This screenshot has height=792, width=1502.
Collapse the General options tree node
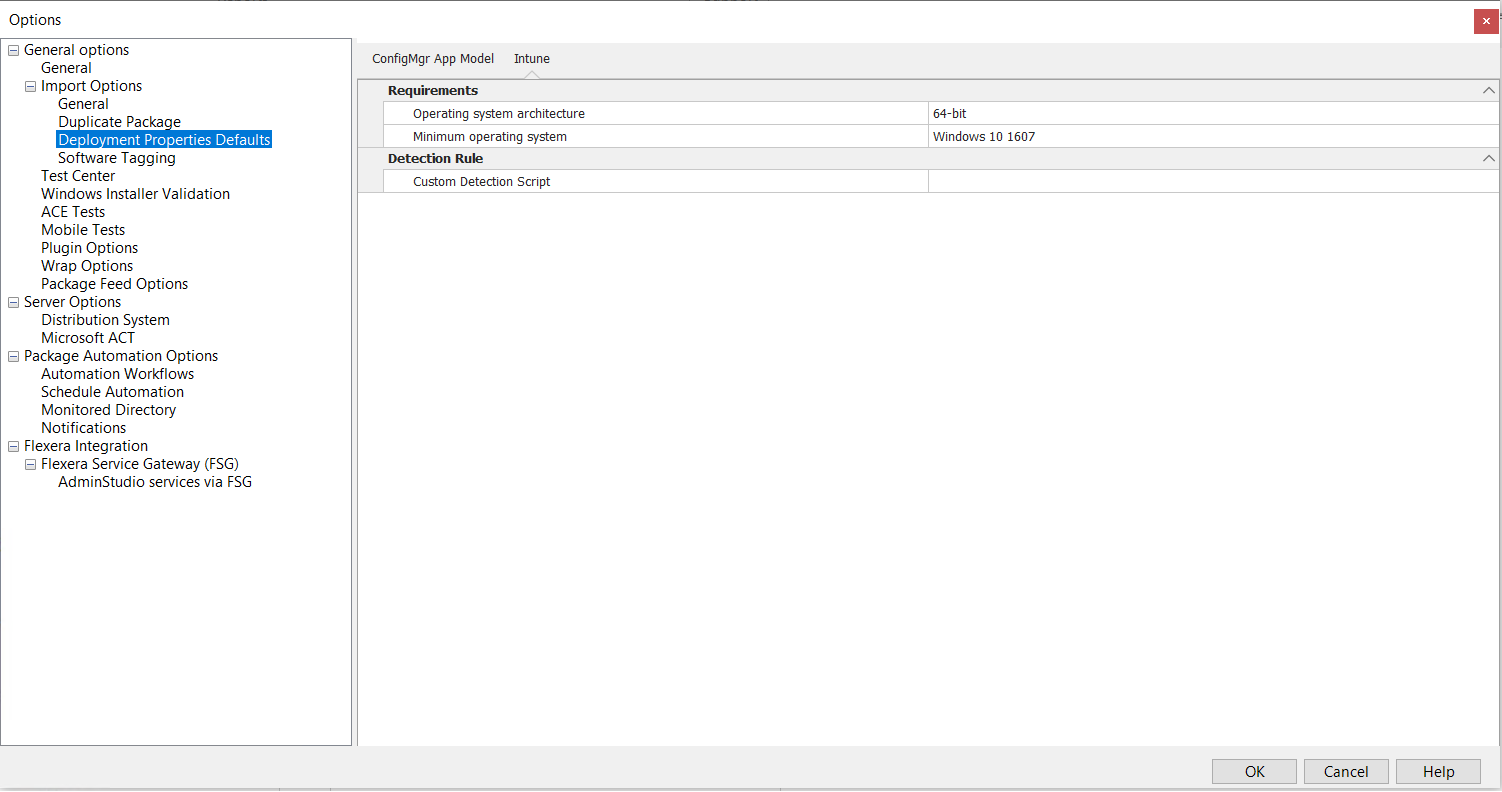pyautogui.click(x=13, y=49)
